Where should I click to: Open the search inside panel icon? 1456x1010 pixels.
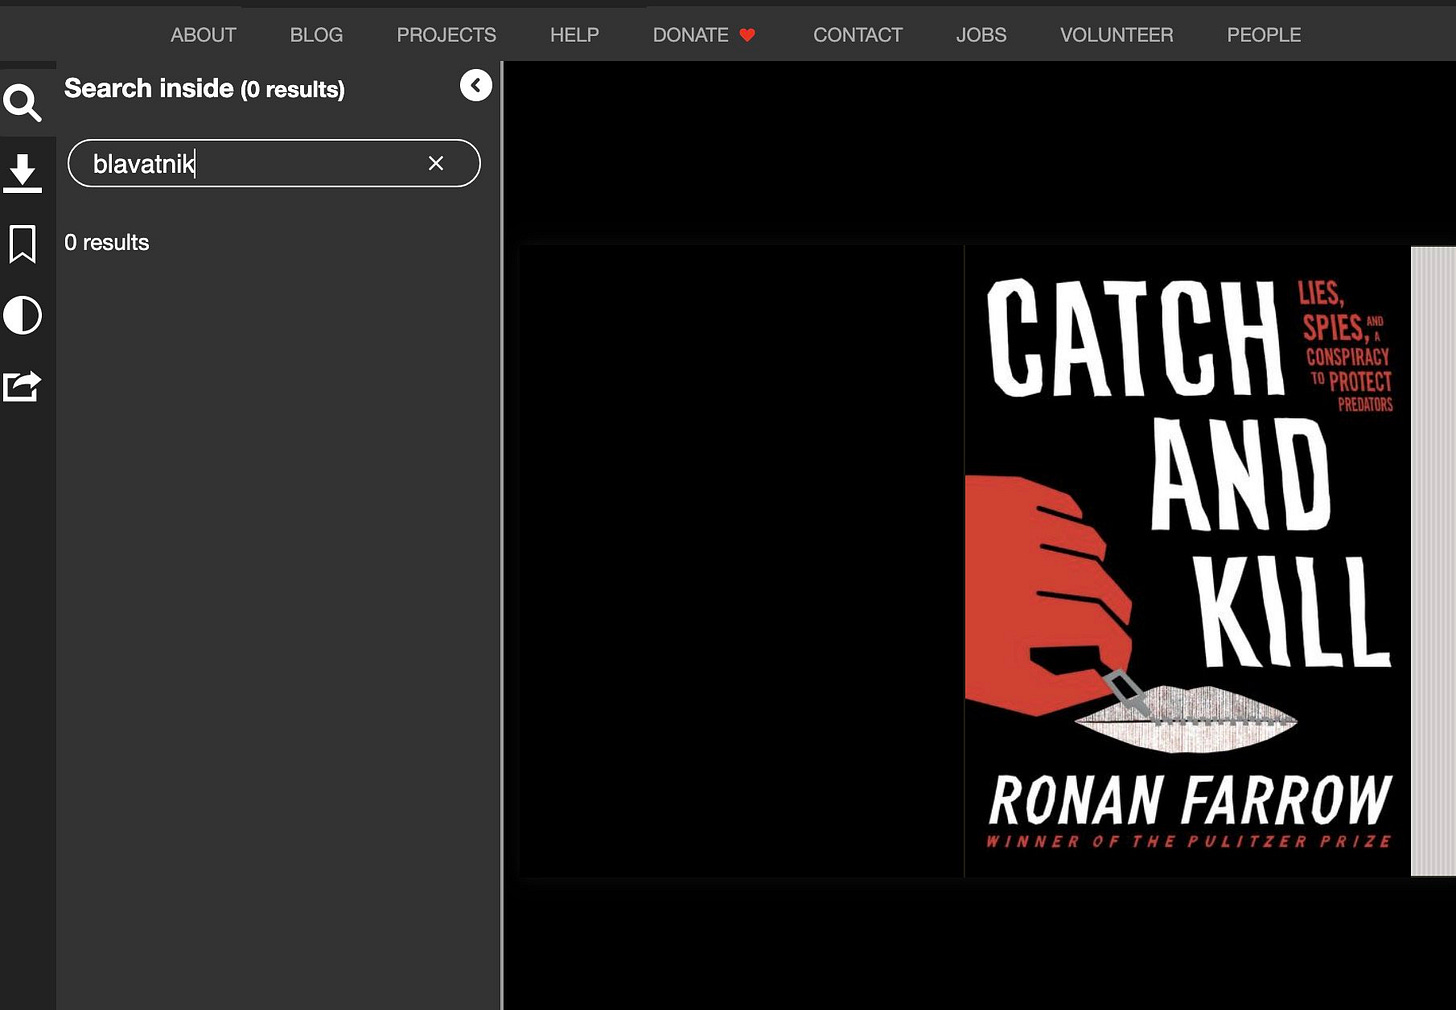click(22, 103)
